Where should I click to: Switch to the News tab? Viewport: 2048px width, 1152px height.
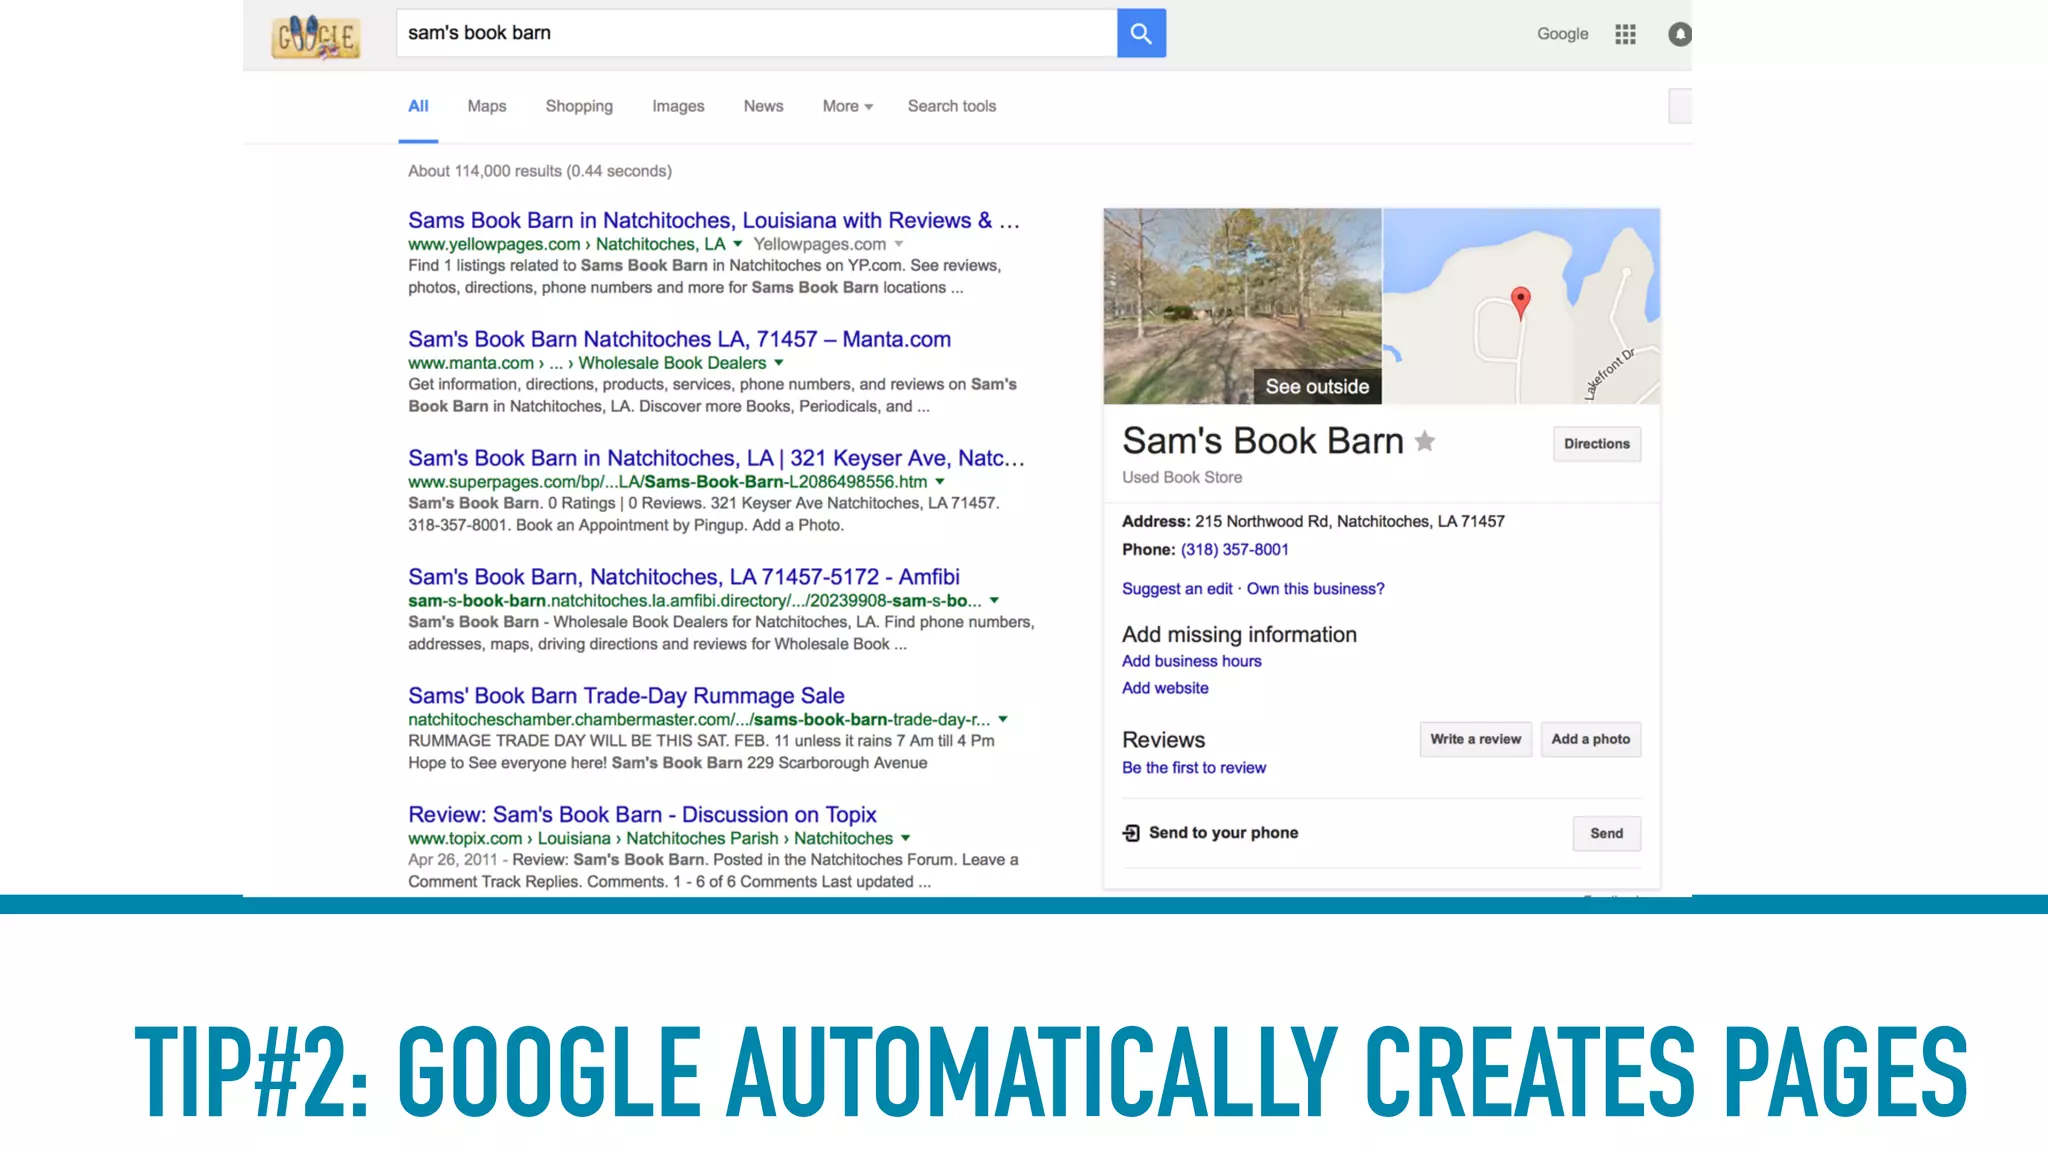[x=763, y=106]
